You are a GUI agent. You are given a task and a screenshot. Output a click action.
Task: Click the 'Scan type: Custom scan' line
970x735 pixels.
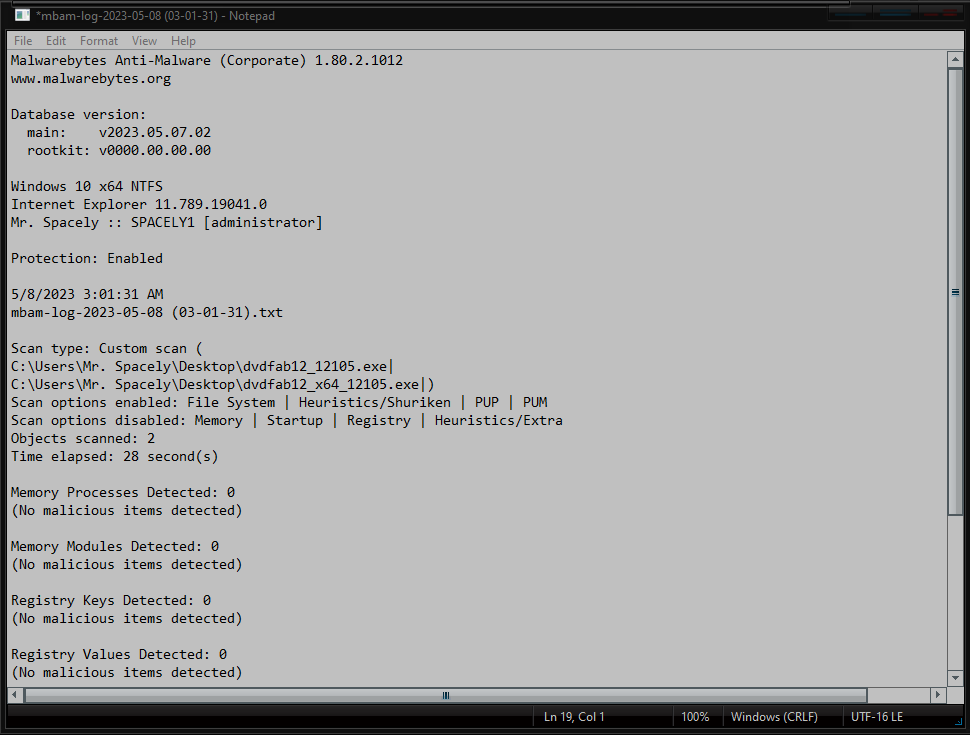pyautogui.click(x=106, y=348)
